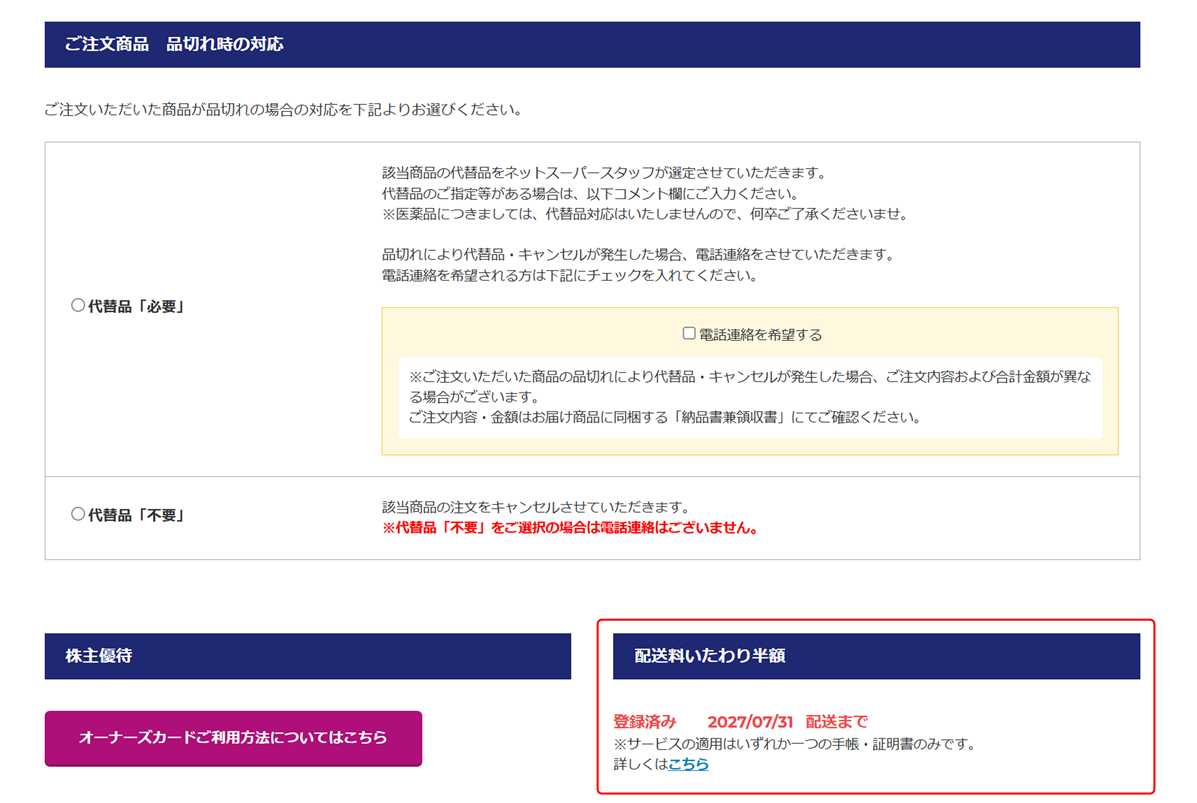This screenshot has width=1197, height=803.
Task: Click the 納品書兼領収書 notice text
Action: click(x=665, y=417)
